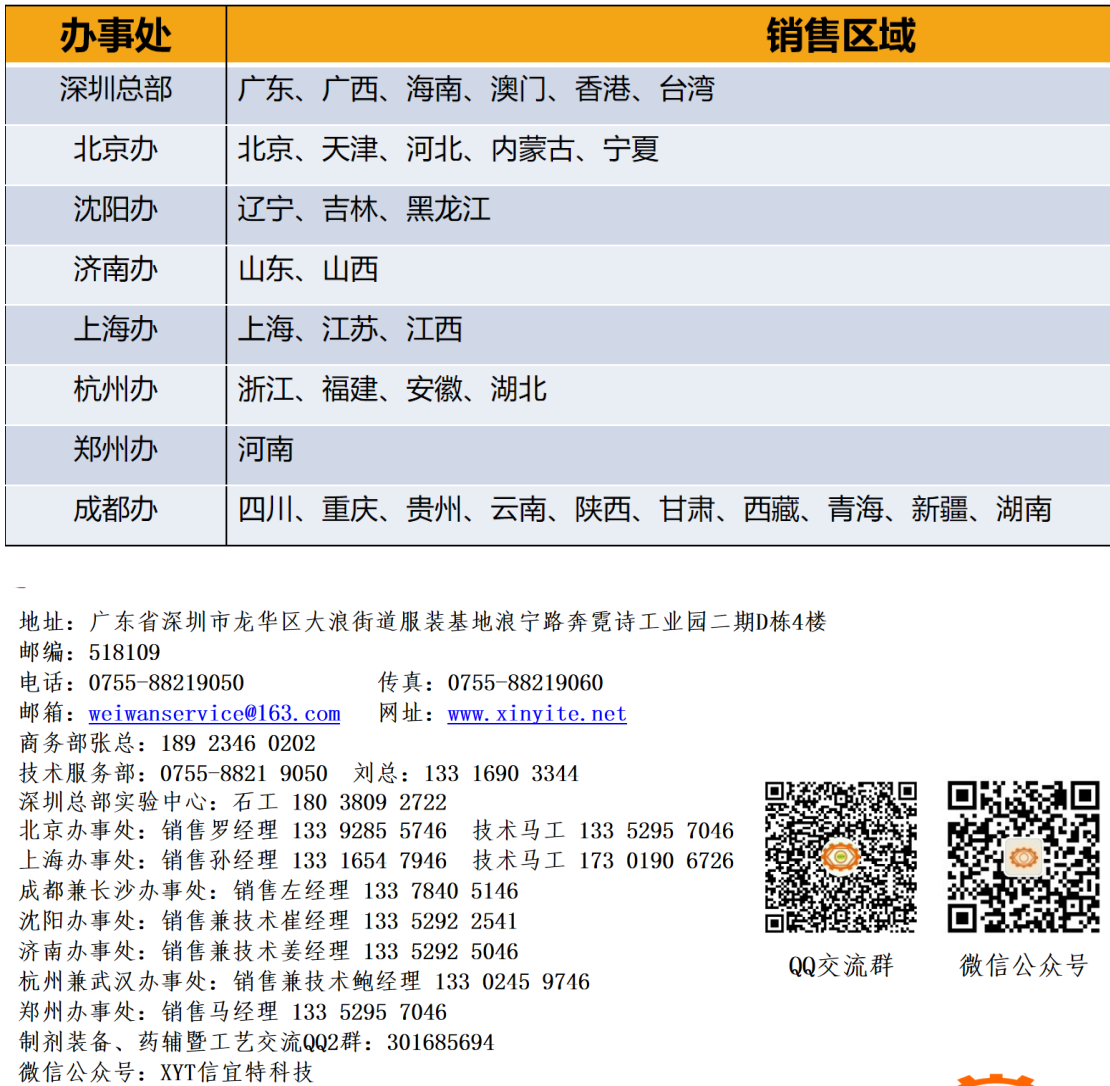The height and width of the screenshot is (1086, 1110).
Task: Click the 杭州办 office cell
Action: coord(116,390)
